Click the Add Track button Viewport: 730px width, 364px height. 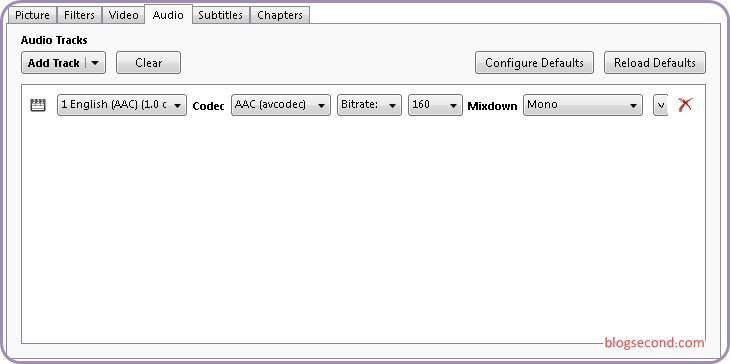tap(54, 63)
